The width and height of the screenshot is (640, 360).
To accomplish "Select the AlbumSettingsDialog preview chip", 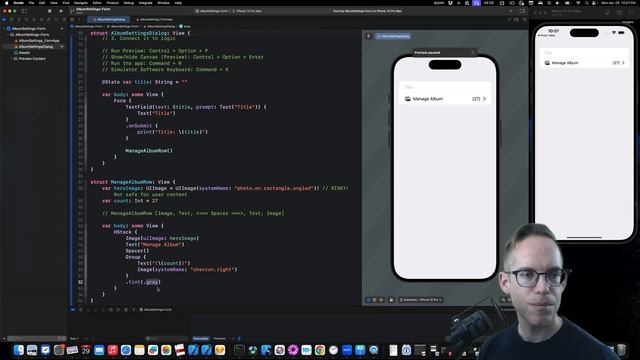I will (393, 36).
